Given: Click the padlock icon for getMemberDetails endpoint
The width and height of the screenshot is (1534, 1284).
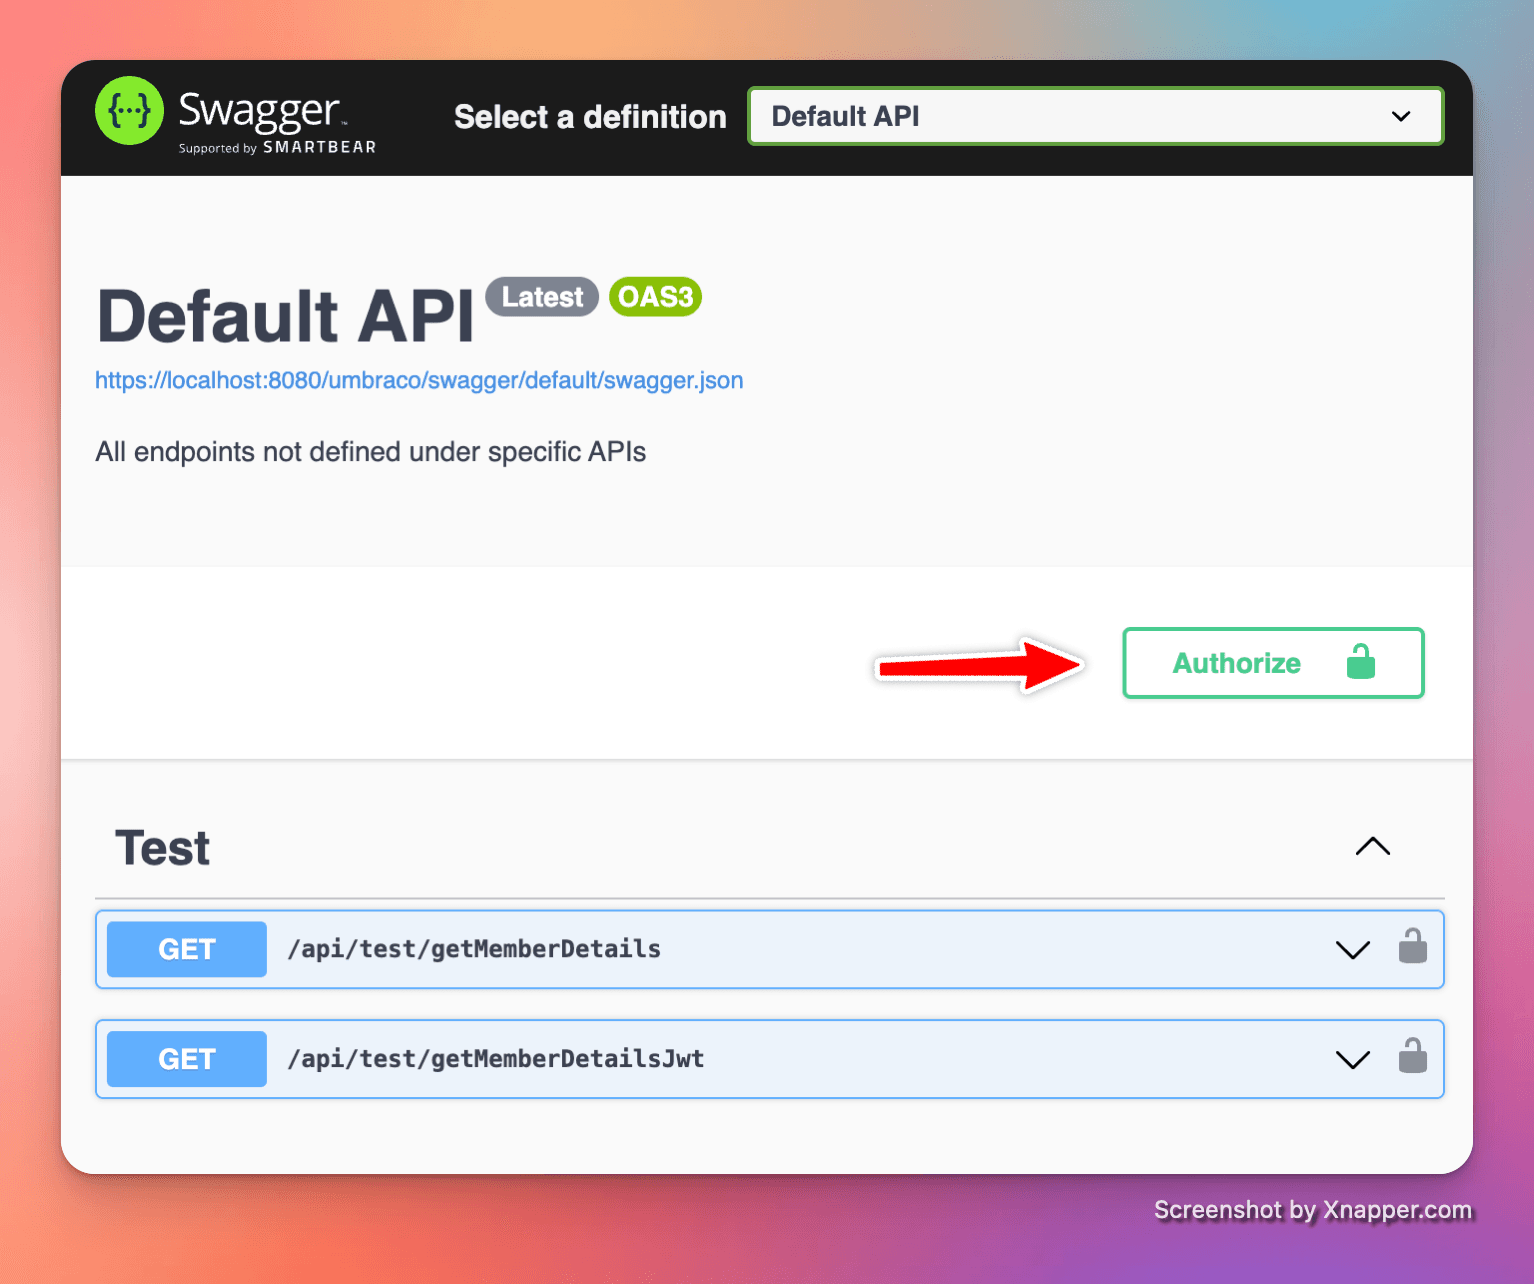Looking at the screenshot, I should 1413,948.
